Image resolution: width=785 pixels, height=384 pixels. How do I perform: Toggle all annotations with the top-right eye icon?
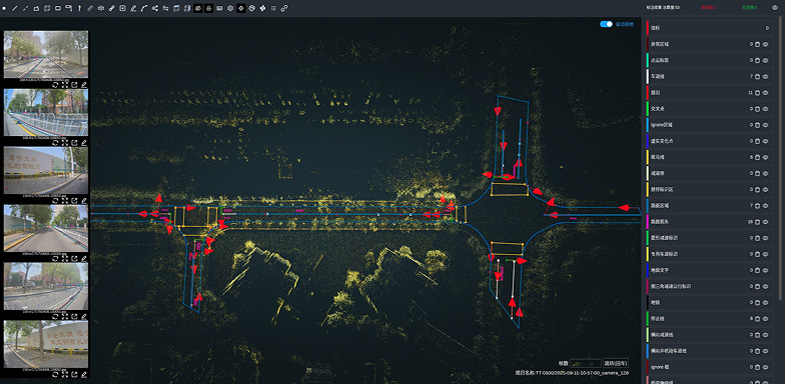(x=774, y=8)
